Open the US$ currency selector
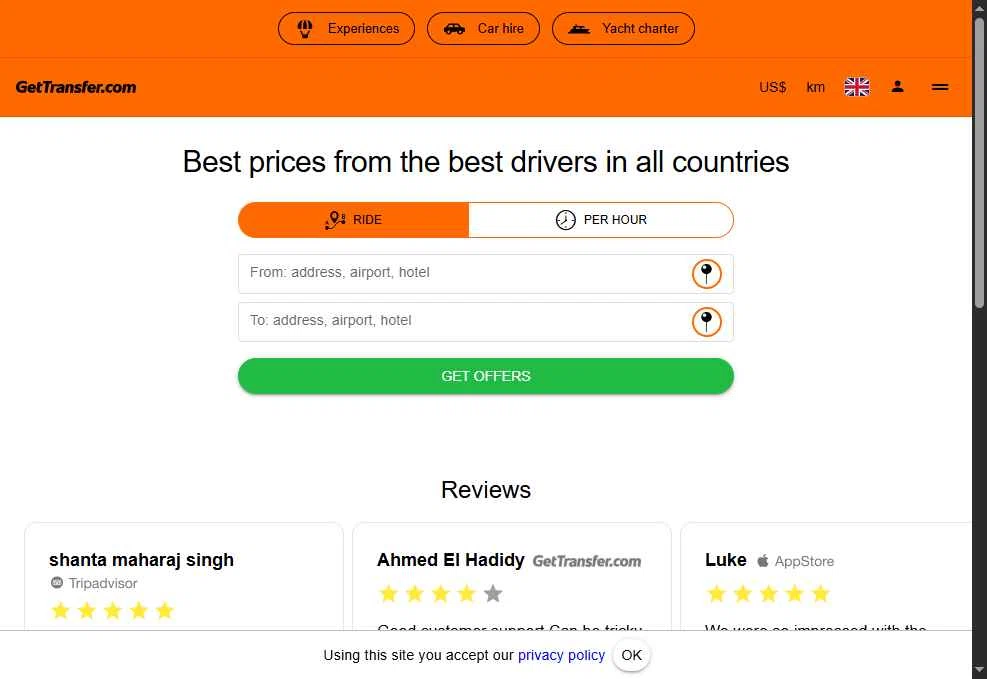 [773, 87]
